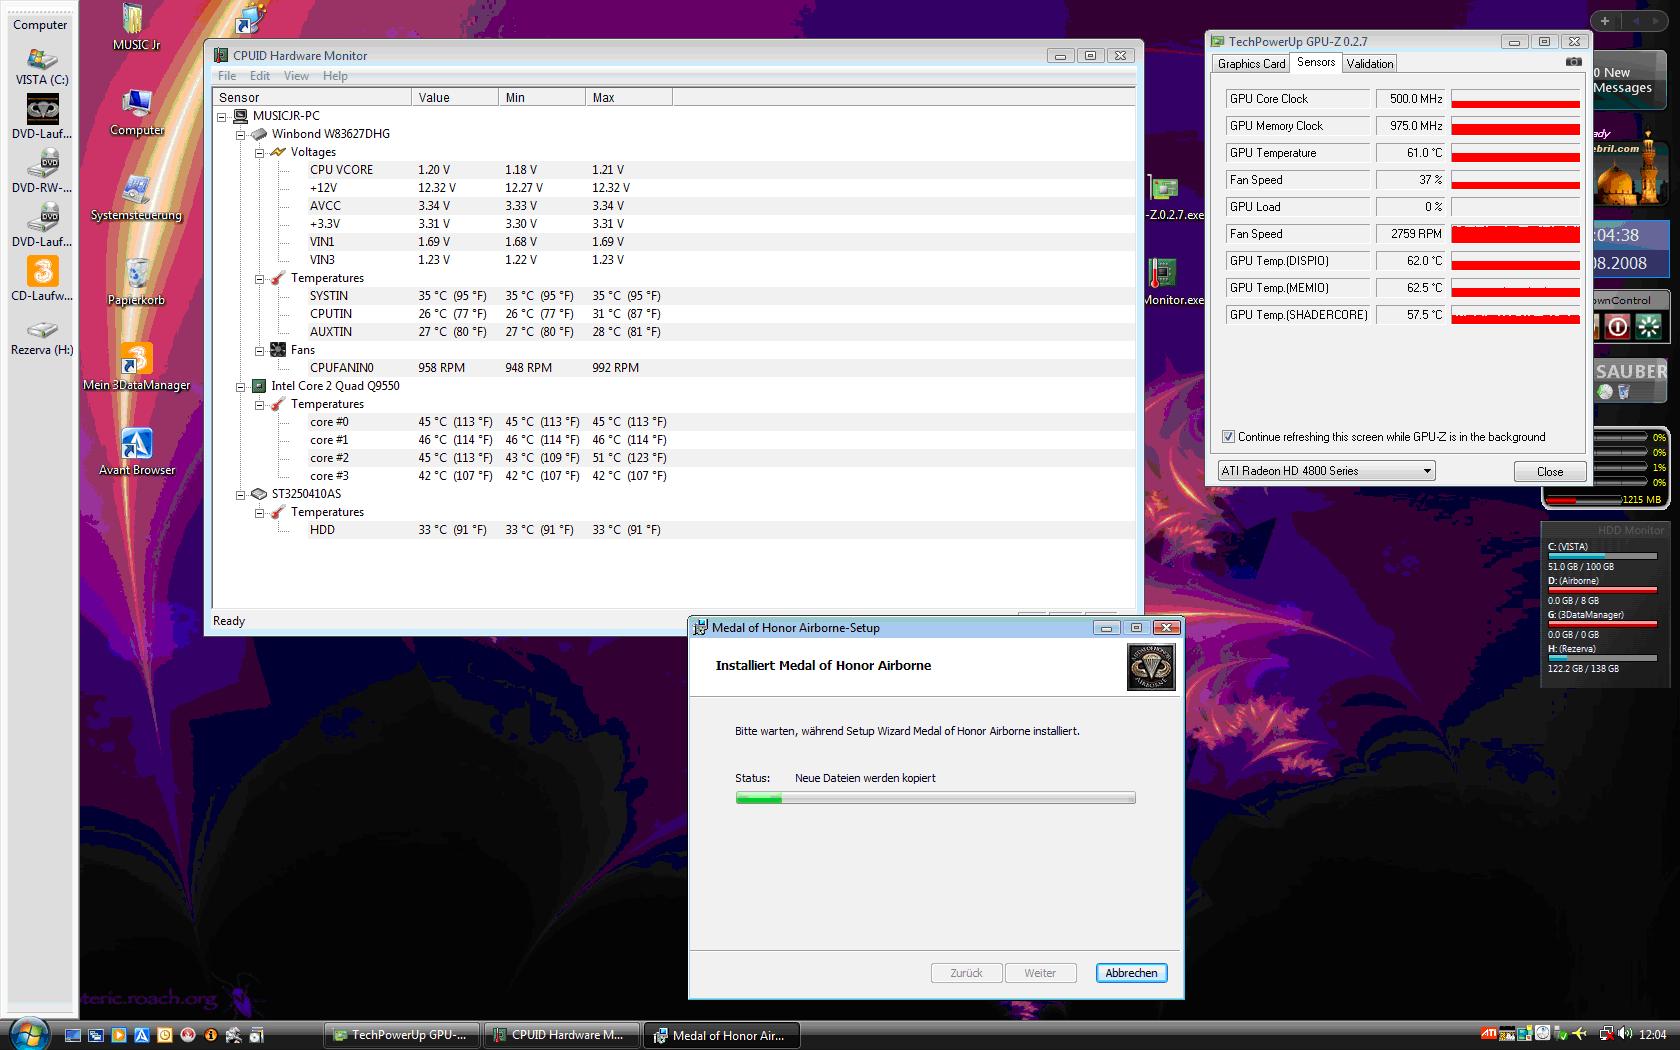Click the Max column header
The image size is (1680, 1050).
(x=629, y=97)
